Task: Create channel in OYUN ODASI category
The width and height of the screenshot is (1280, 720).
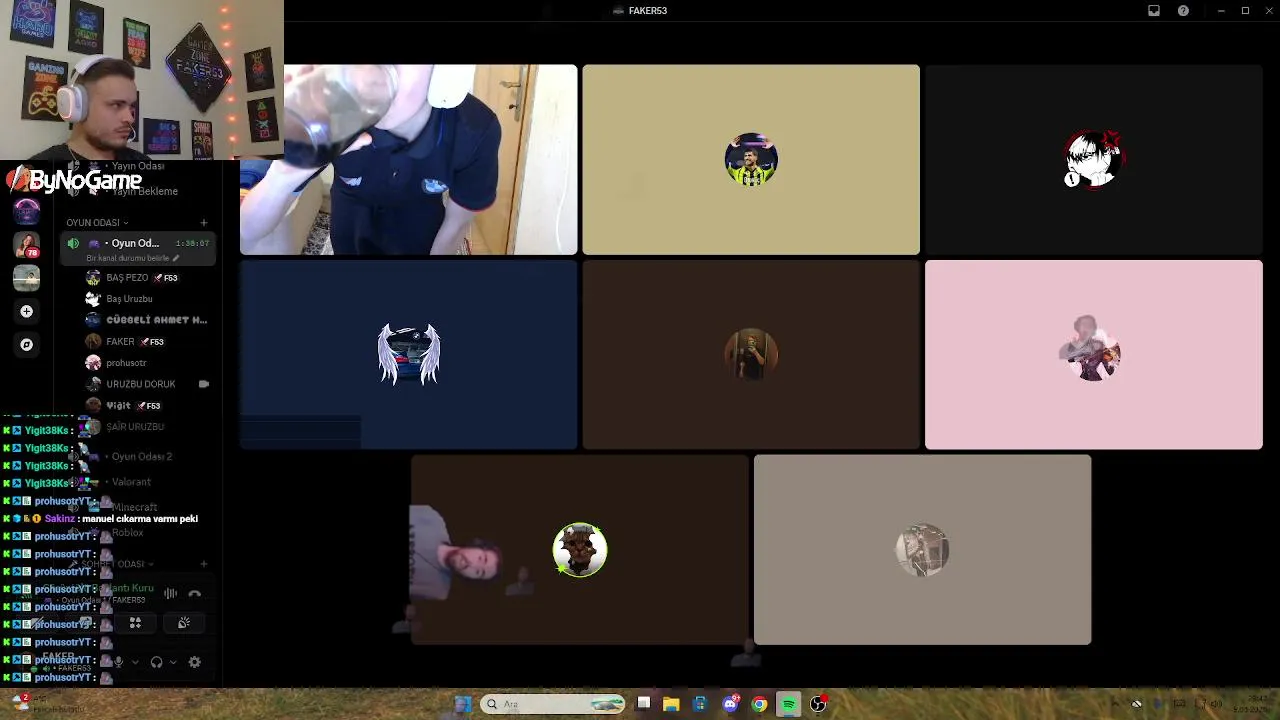Action: pyautogui.click(x=204, y=223)
